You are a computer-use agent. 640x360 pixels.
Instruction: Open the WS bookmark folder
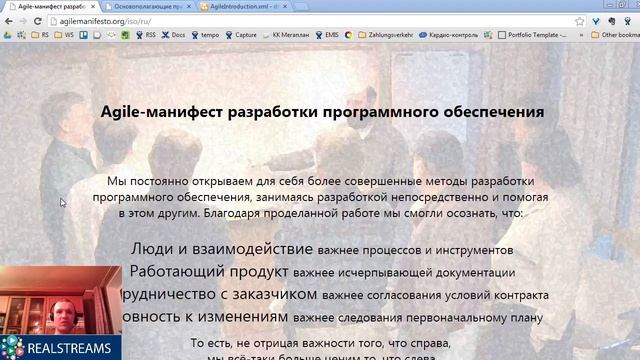64,36
